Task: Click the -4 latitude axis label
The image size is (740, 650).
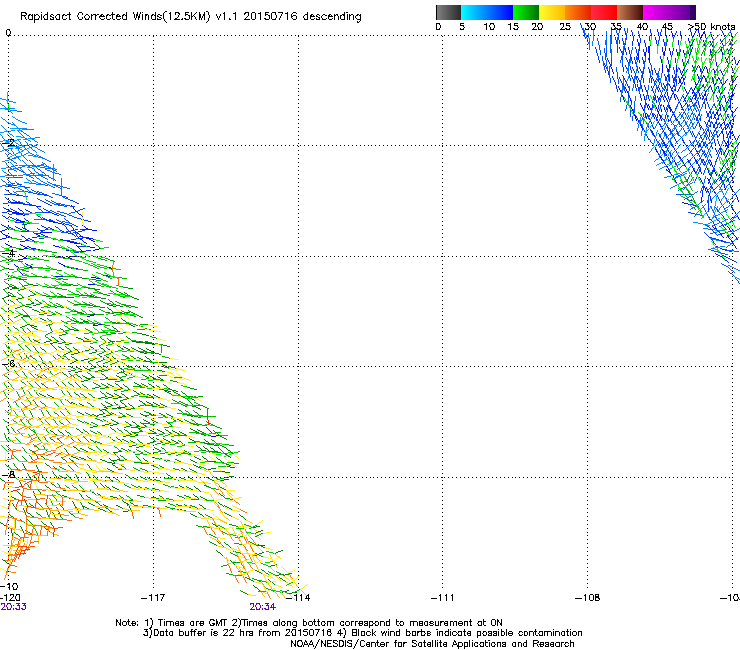Action: coord(9,253)
